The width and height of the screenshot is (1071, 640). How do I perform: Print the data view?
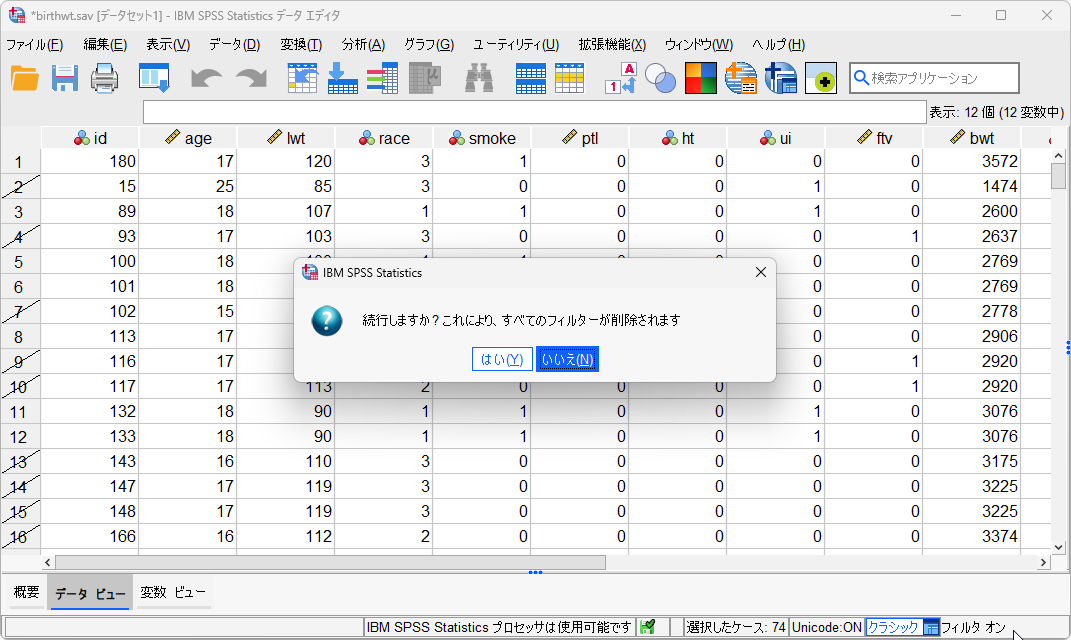104,78
